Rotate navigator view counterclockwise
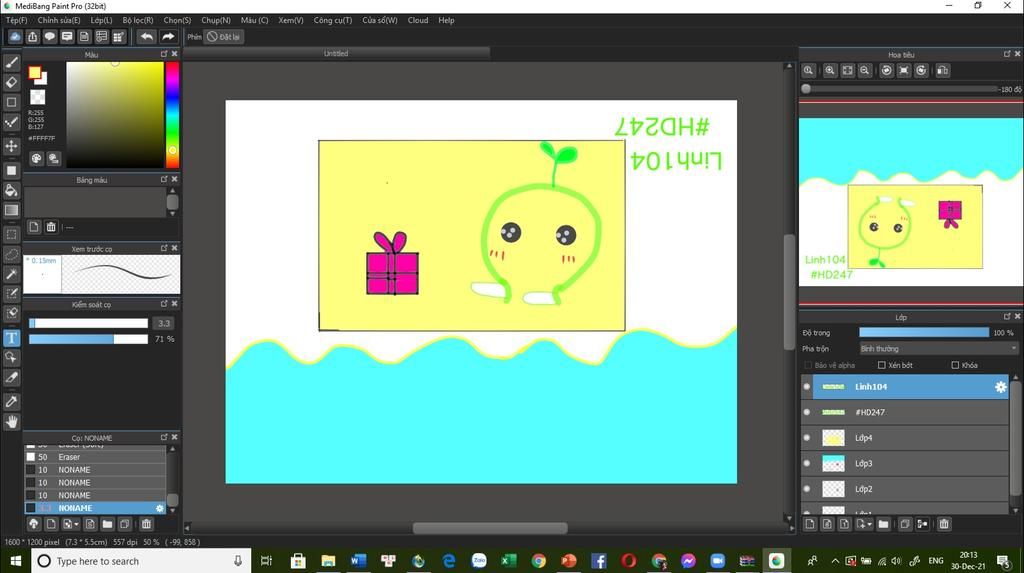Screen dimensions: 1024x573 [x=886, y=71]
